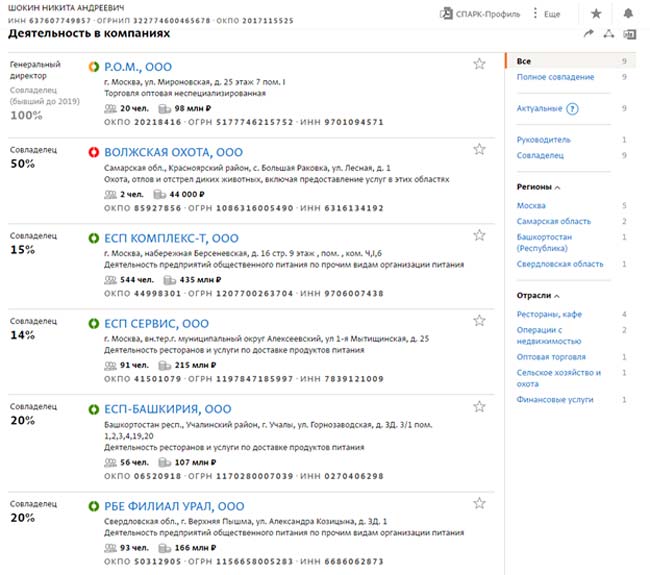
Task: Star the ВОЛЖСКАЯ ОХОТА, ООО company
Action: point(479,150)
